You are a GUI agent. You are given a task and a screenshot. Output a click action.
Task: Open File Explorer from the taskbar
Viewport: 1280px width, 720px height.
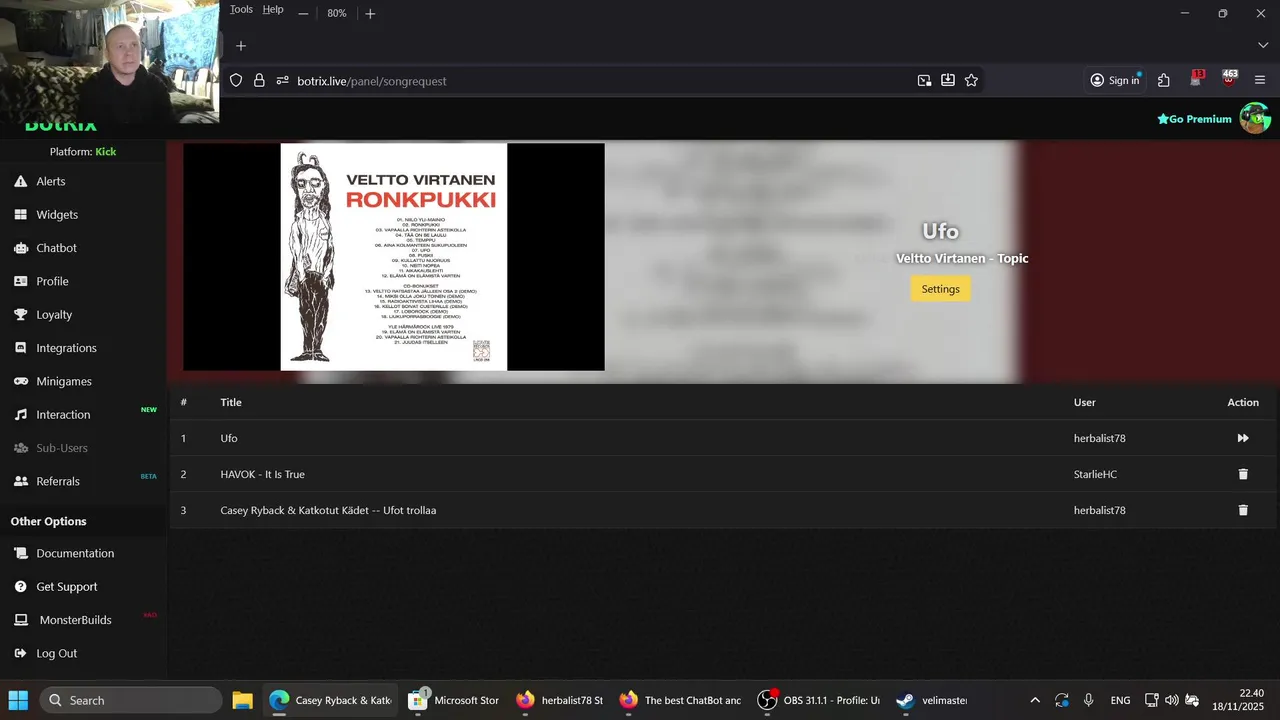[242, 700]
